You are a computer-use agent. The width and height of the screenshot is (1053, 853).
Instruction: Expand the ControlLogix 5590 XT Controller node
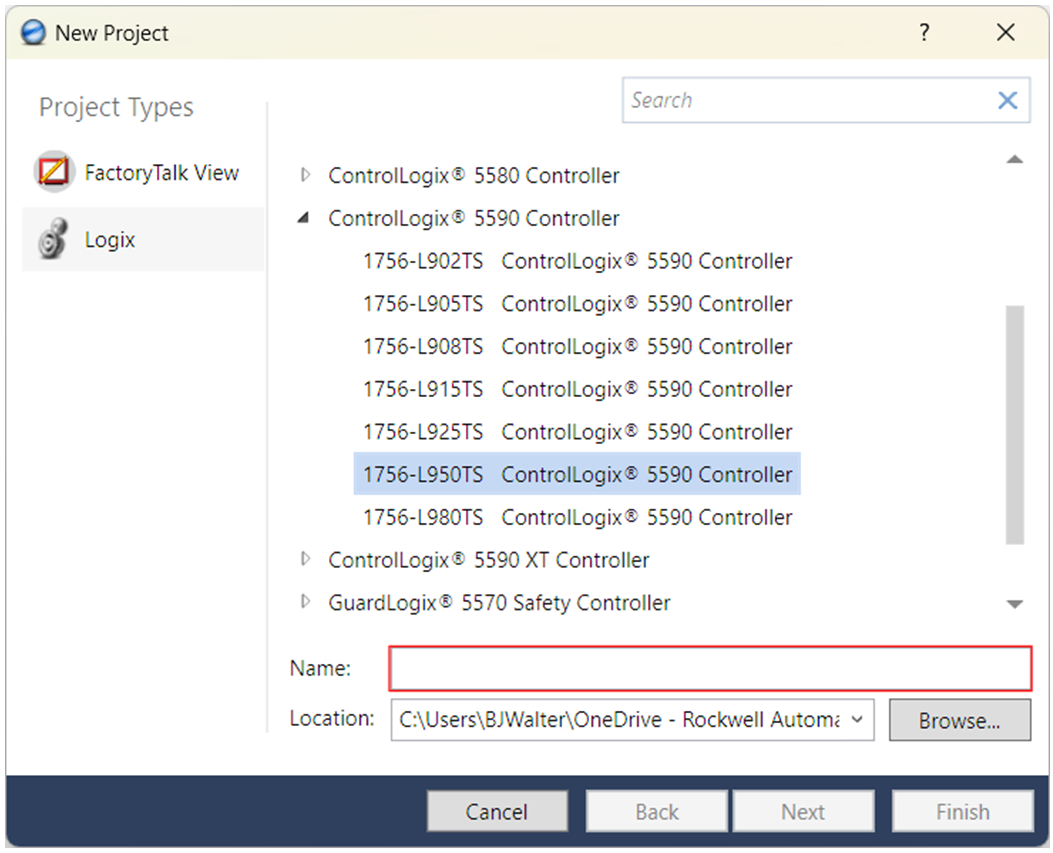[304, 560]
